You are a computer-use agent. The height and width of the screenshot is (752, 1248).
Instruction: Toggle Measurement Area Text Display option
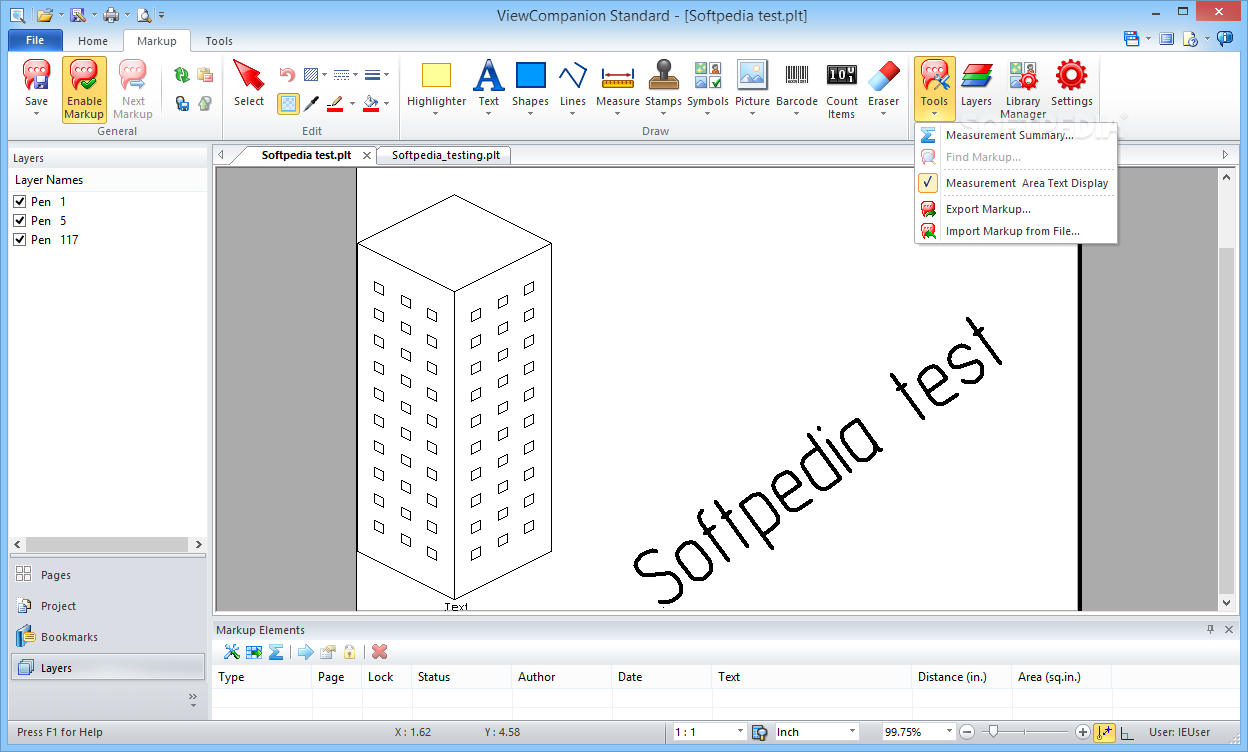(1016, 183)
